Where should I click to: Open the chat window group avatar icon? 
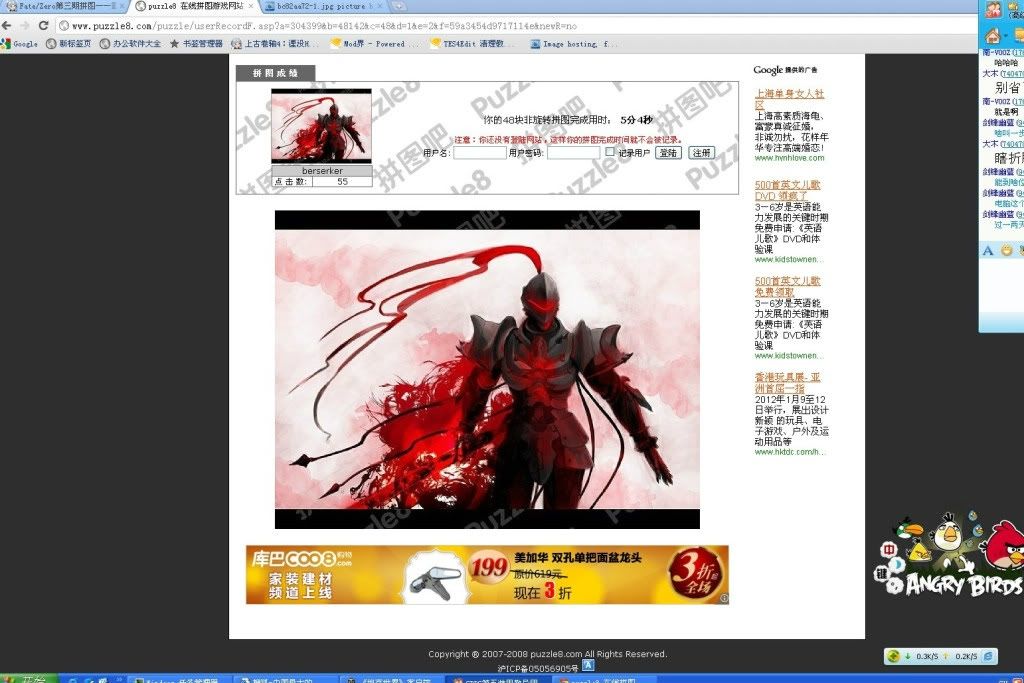[x=993, y=9]
